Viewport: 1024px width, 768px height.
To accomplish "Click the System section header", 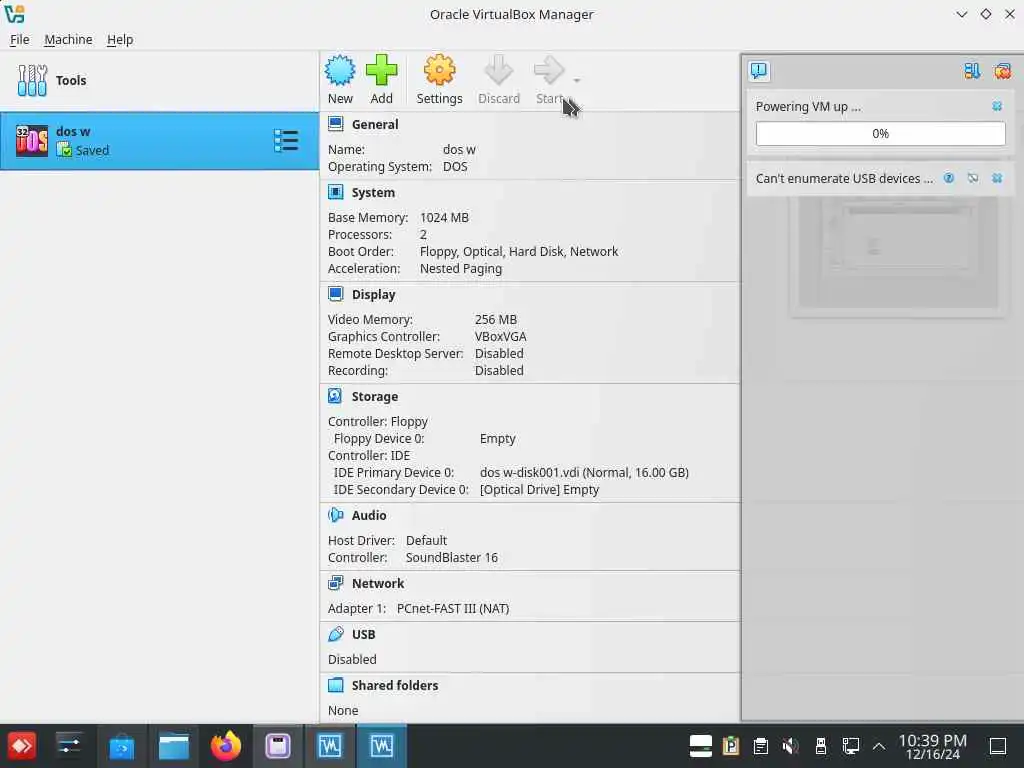I will [x=373, y=193].
